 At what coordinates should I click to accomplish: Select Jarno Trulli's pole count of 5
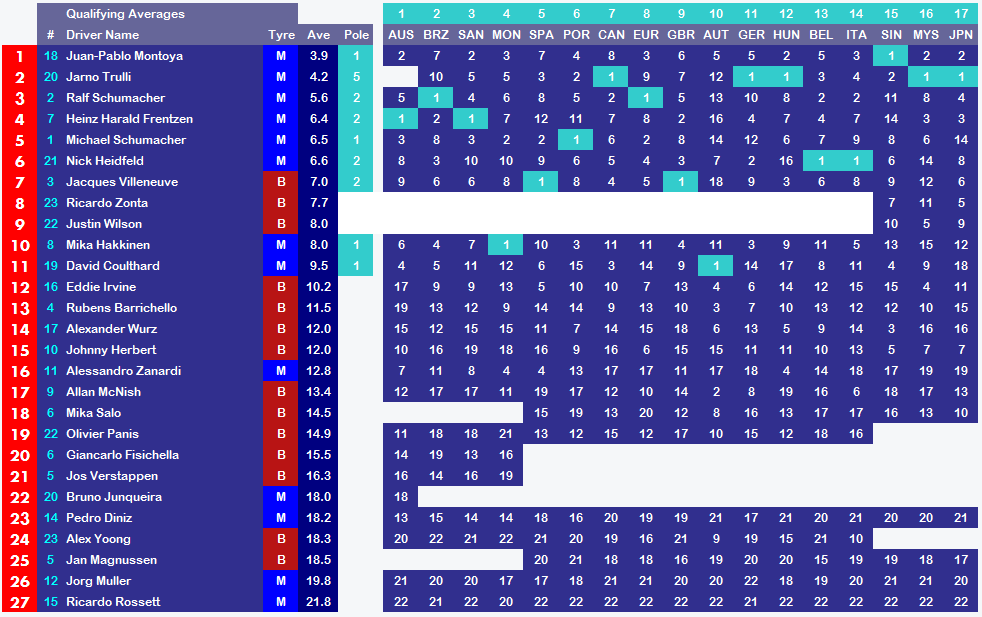pos(356,77)
